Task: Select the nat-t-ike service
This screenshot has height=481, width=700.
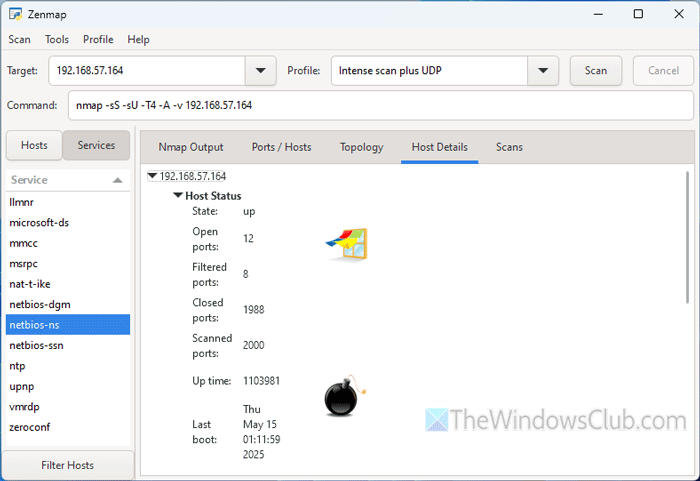Action: coord(68,284)
